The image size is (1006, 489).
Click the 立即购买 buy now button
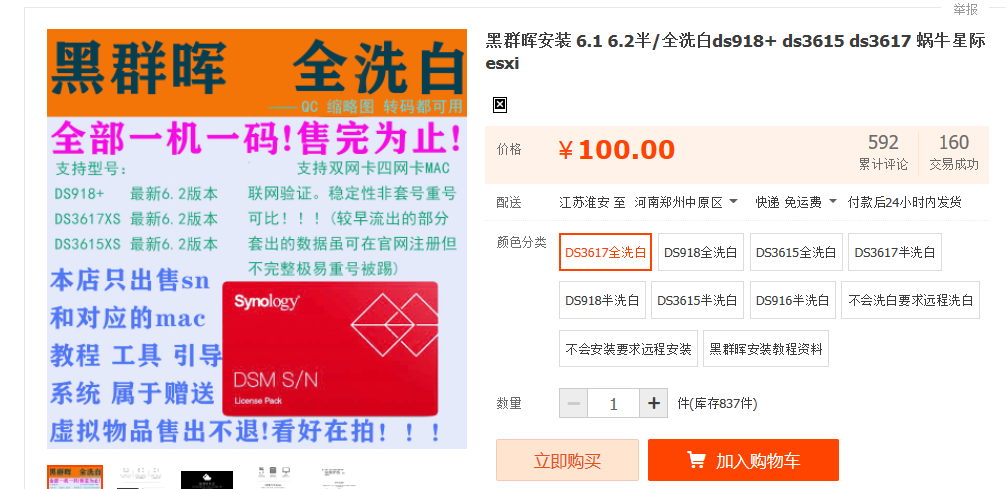[567, 460]
